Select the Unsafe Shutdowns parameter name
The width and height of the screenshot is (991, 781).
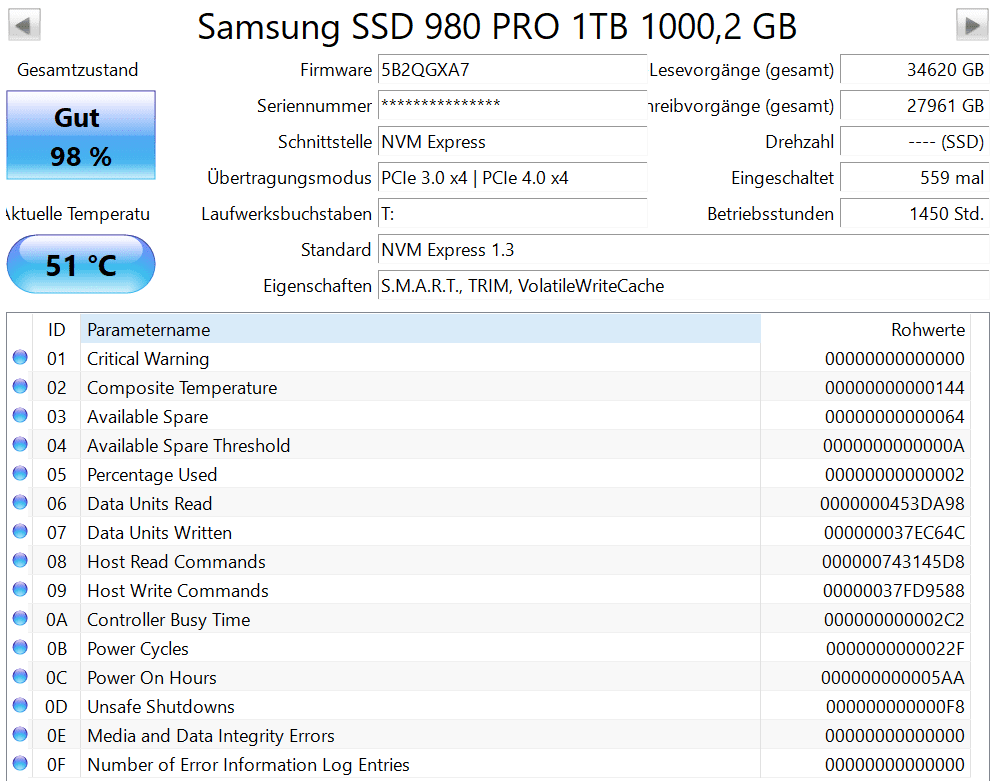tap(161, 708)
